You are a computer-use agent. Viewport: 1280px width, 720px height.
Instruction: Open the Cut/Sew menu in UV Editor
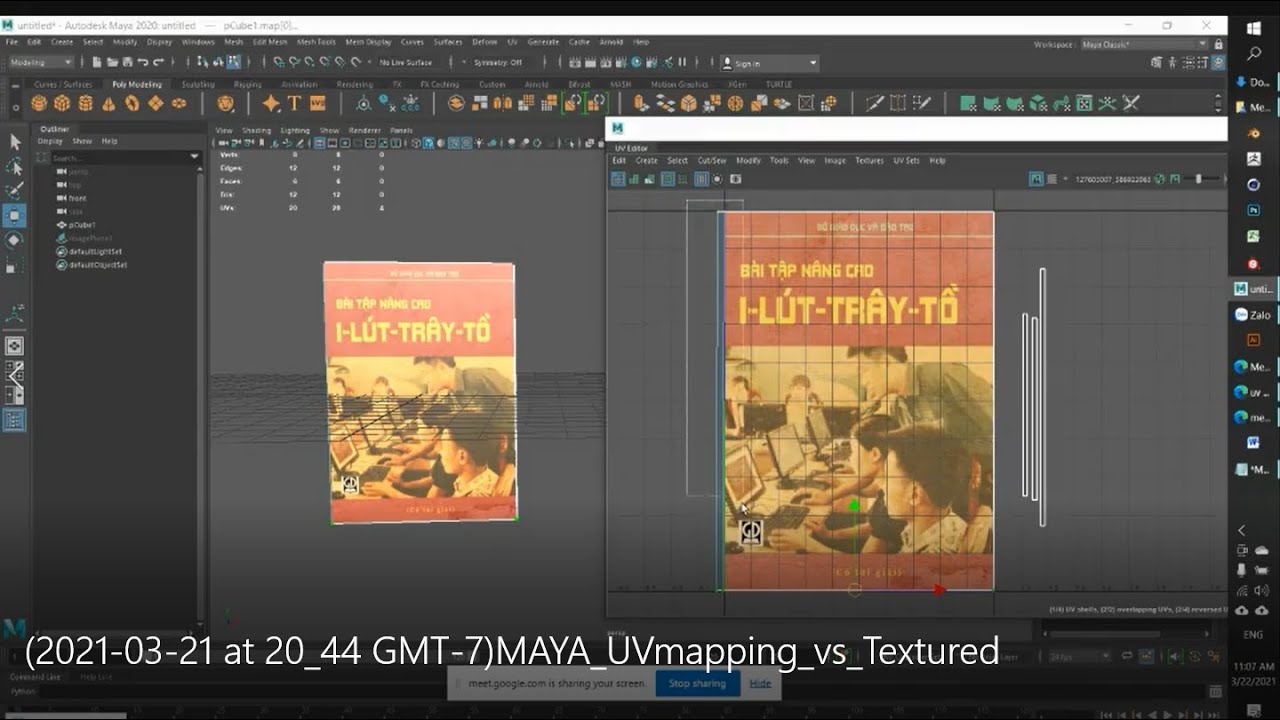click(x=712, y=161)
